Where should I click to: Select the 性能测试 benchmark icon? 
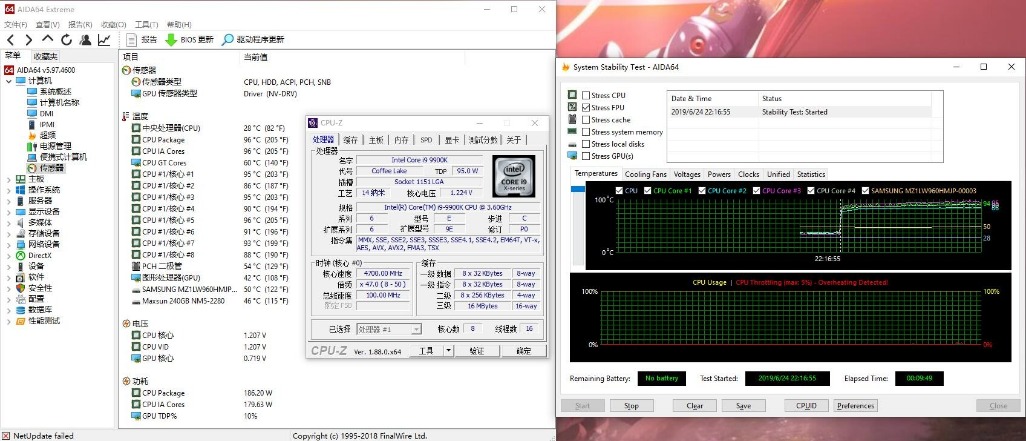[x=21, y=321]
